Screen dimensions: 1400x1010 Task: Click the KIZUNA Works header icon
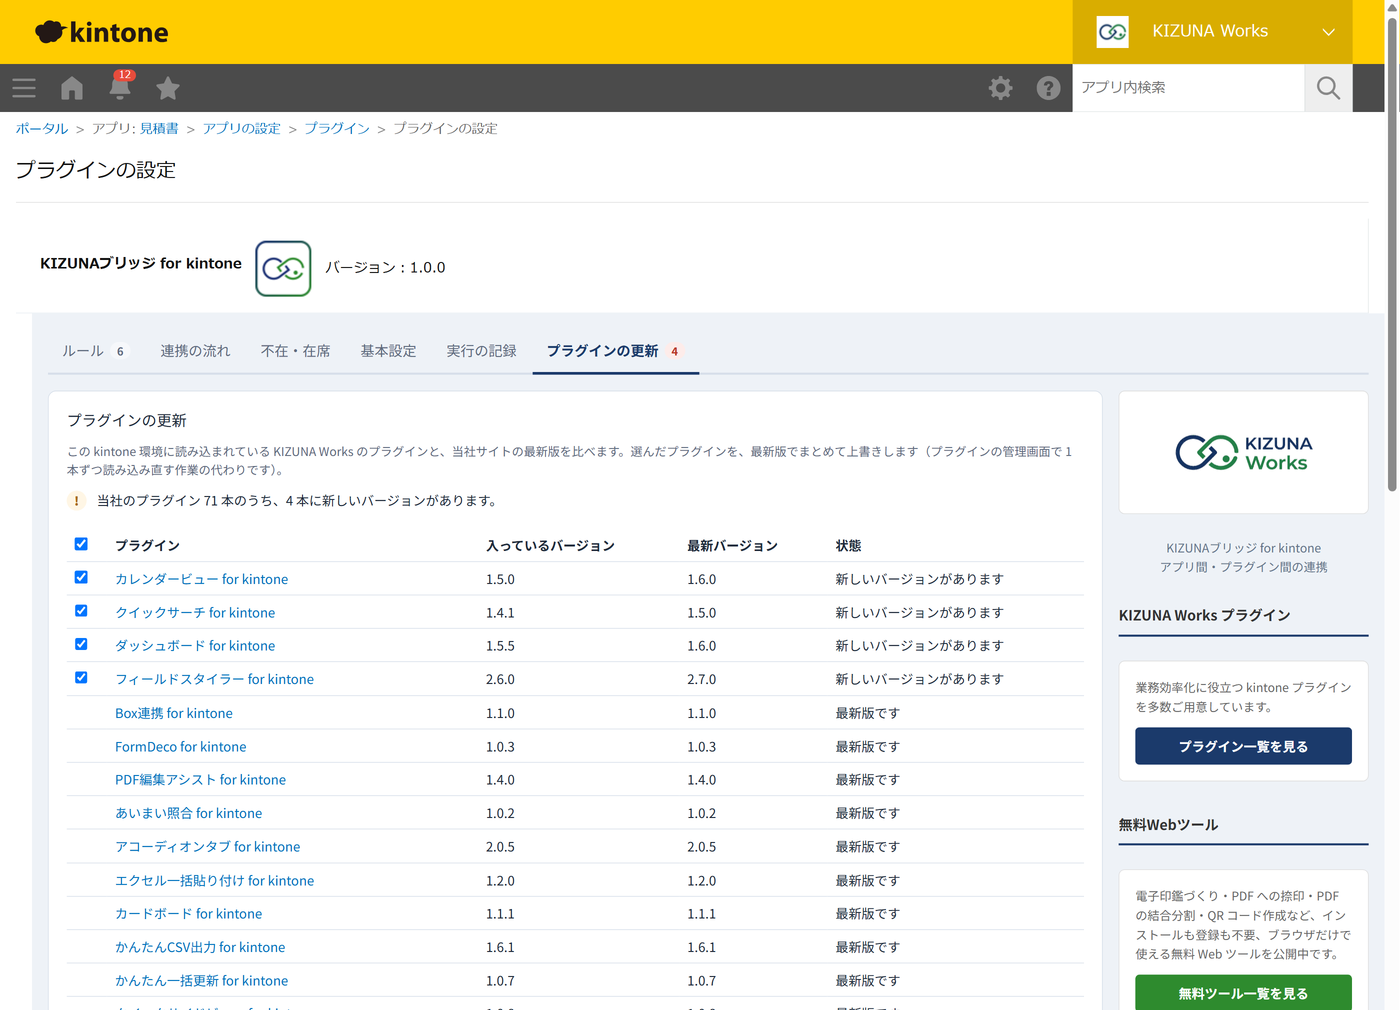tap(1112, 32)
